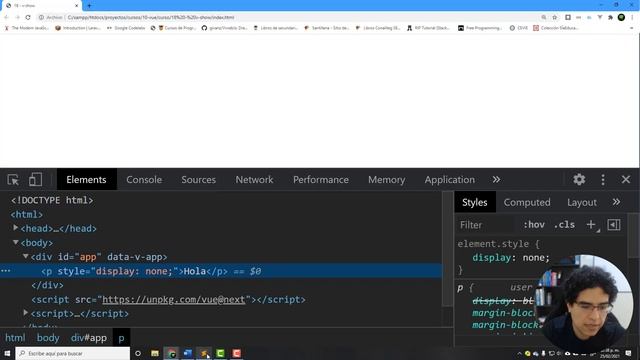Select the DOCTYPE html line
The width and height of the screenshot is (640, 360).
(52, 200)
